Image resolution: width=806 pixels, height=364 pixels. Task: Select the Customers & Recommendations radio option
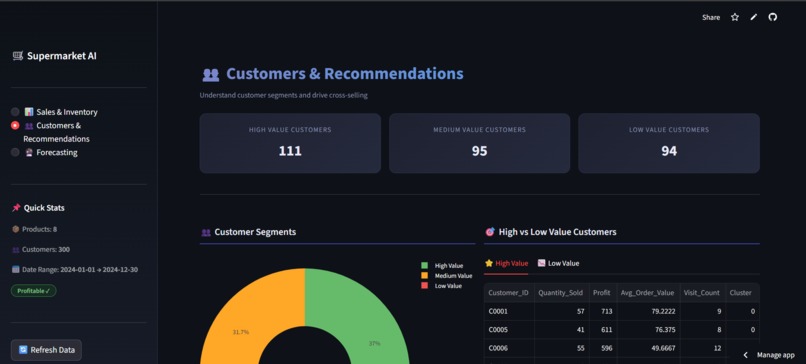pyautogui.click(x=15, y=125)
